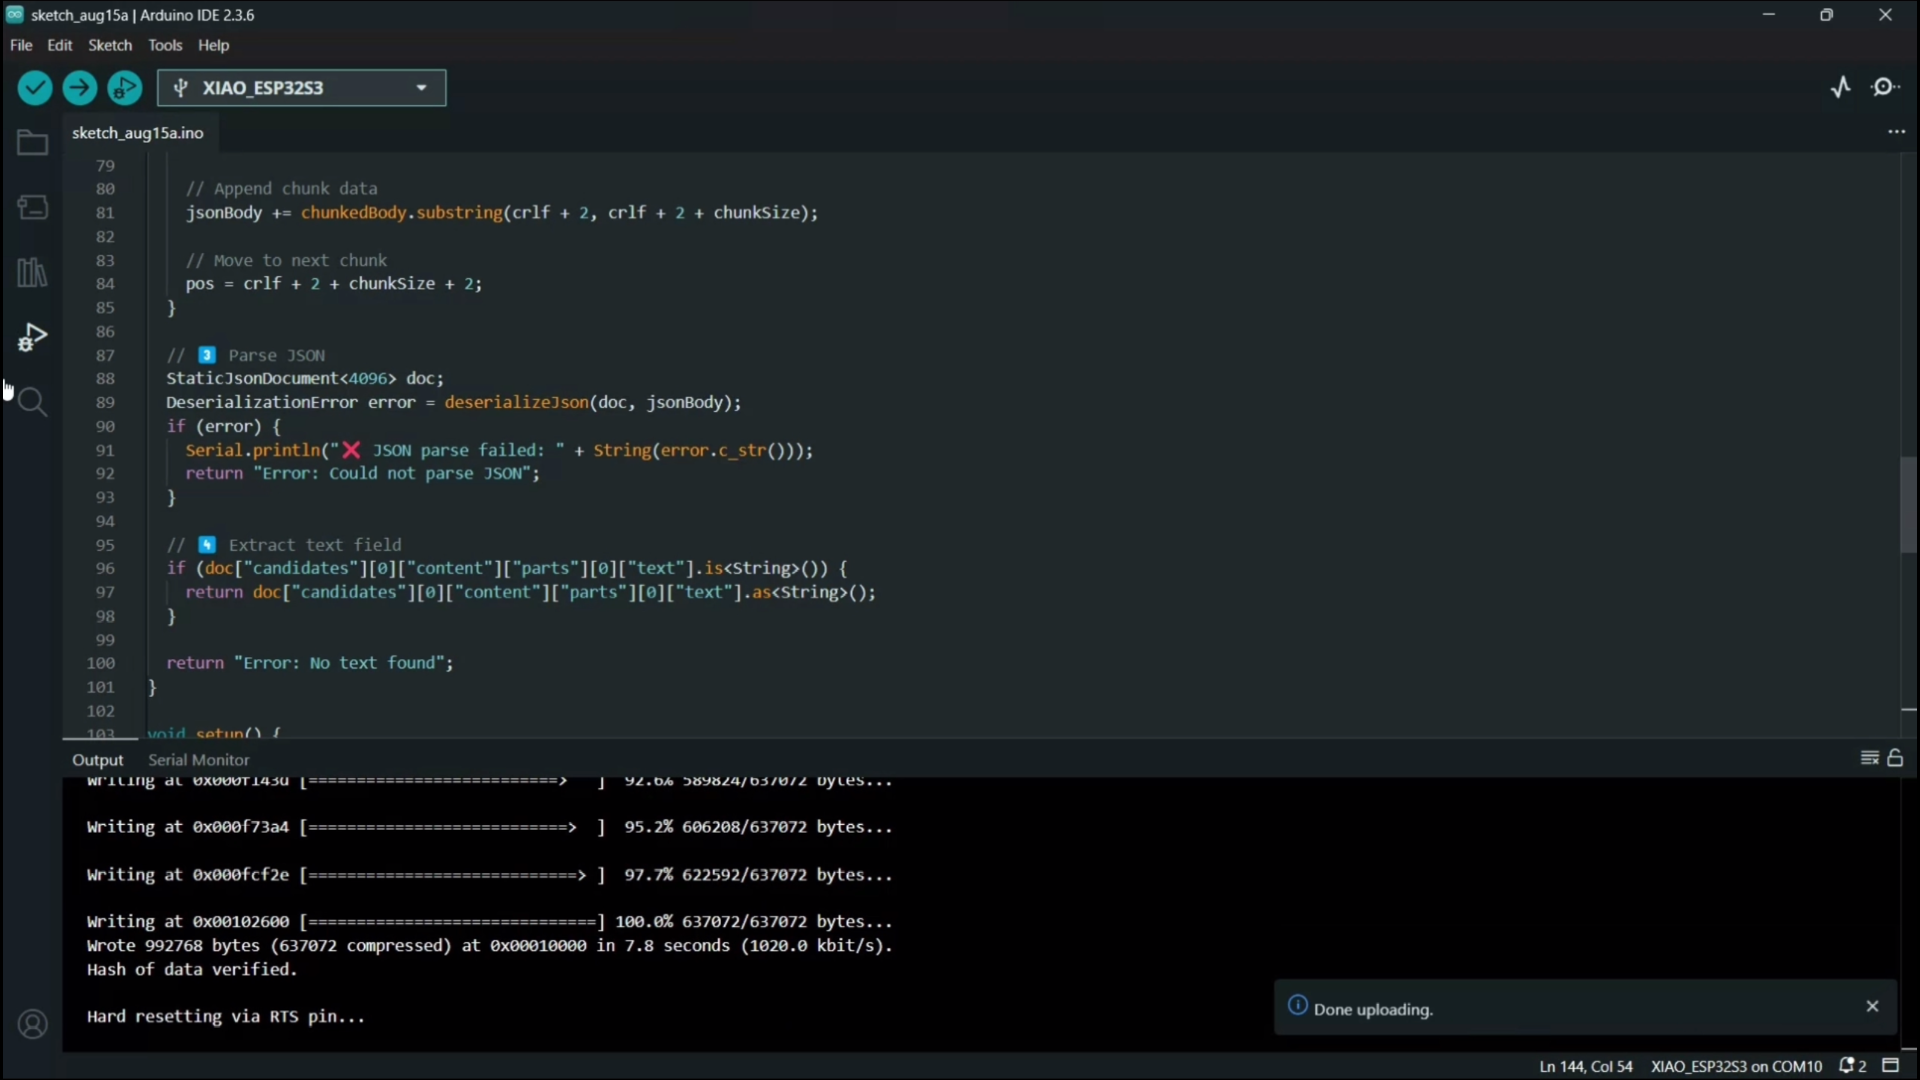Open the Boards Manager sidebar icon

(32, 207)
